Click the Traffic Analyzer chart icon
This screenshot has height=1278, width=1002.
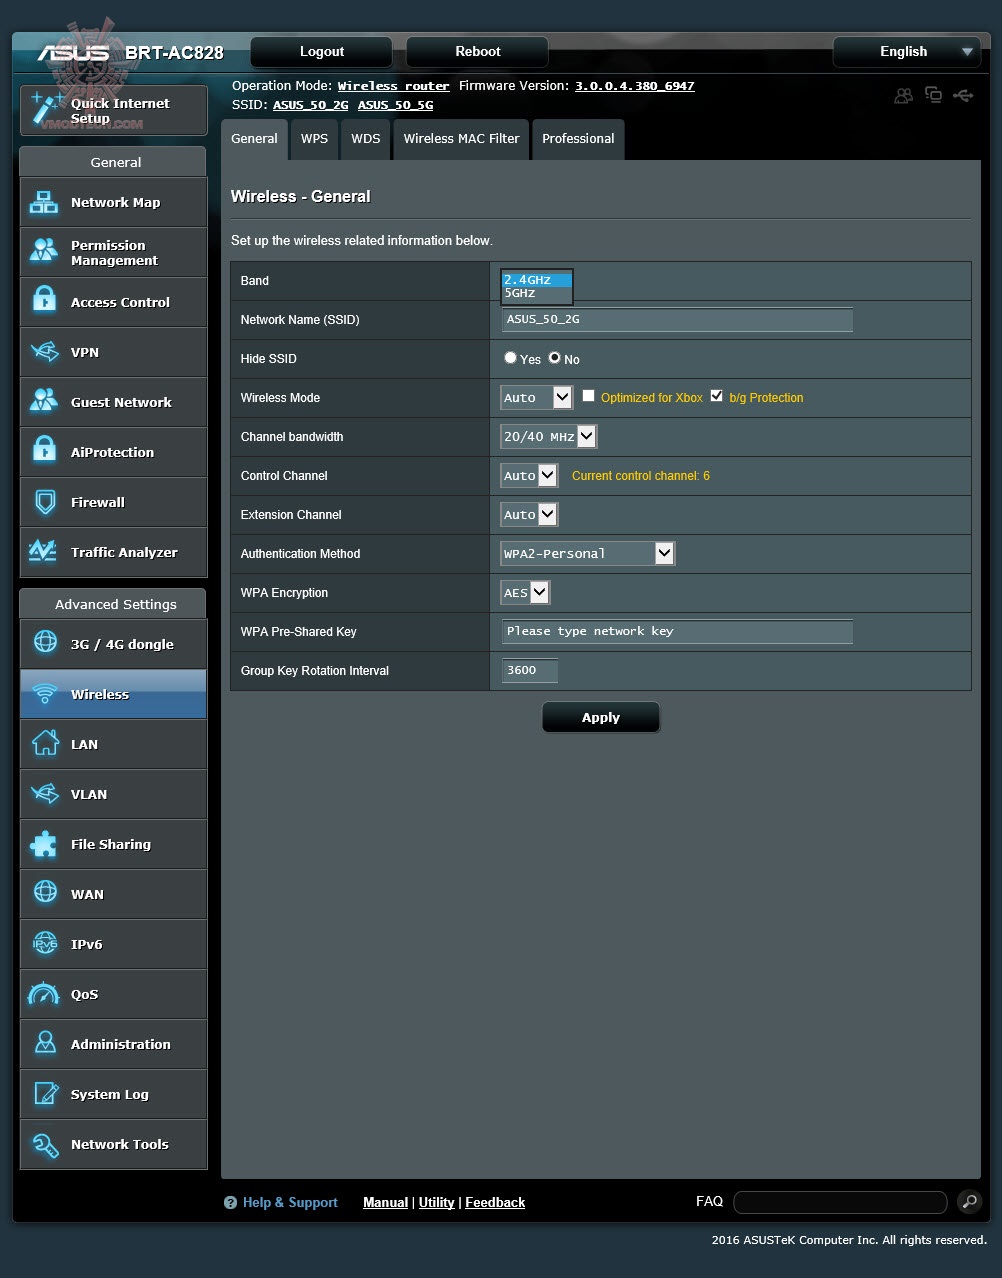[43, 551]
